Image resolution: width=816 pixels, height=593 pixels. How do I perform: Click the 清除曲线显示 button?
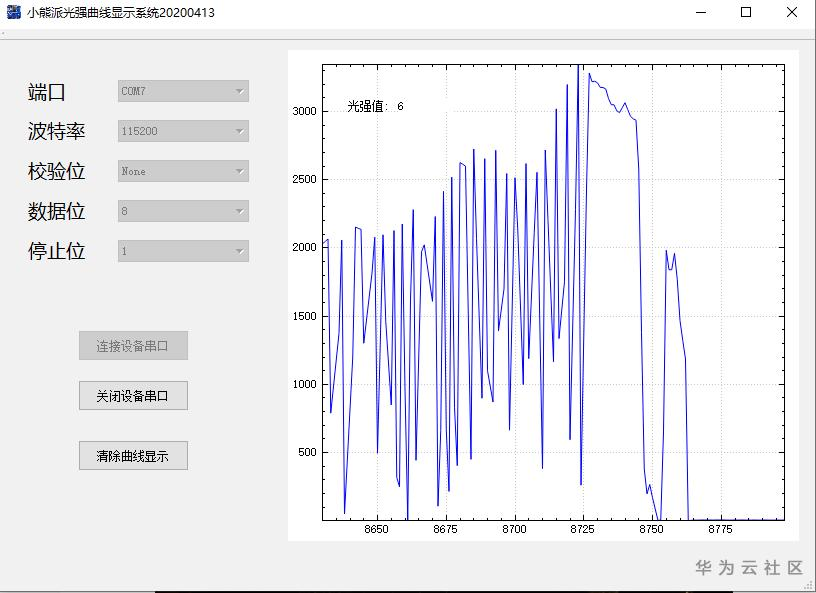[133, 456]
